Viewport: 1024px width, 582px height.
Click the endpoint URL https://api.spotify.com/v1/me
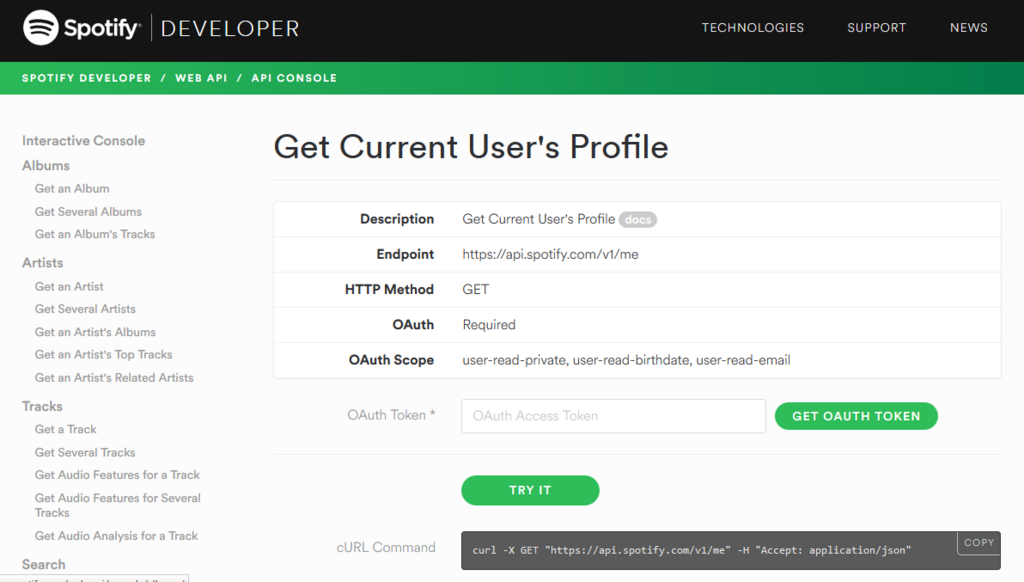click(551, 254)
